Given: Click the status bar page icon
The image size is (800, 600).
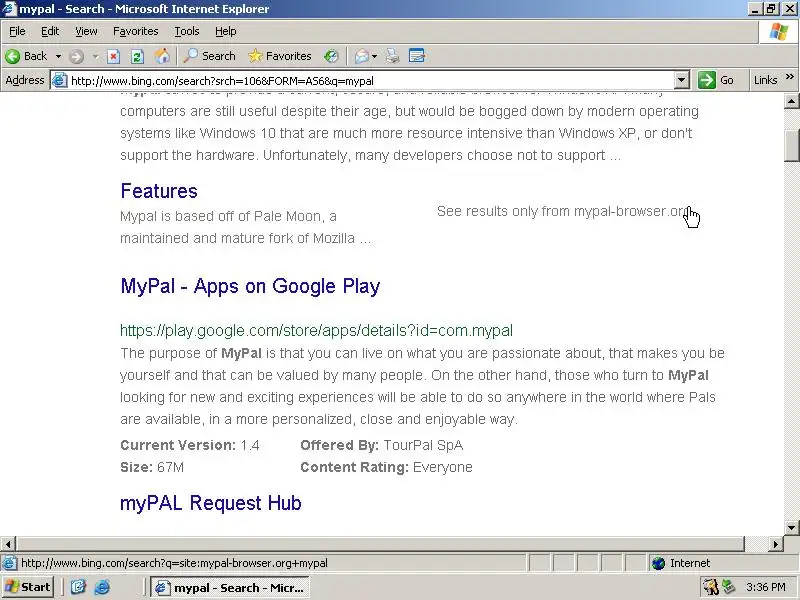Looking at the screenshot, I should (9, 563).
